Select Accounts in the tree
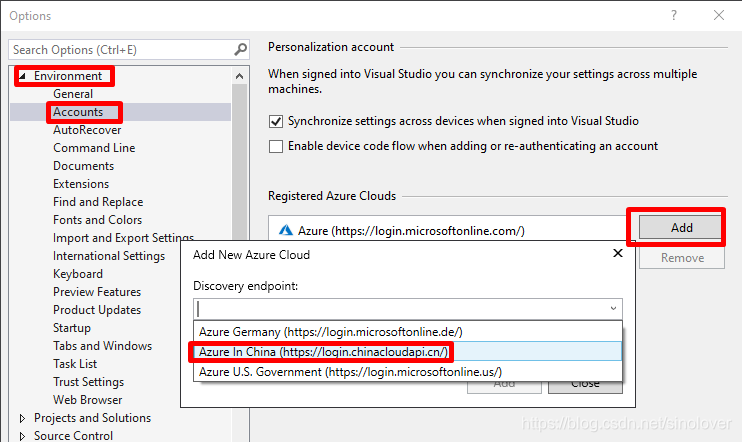 click(78, 112)
